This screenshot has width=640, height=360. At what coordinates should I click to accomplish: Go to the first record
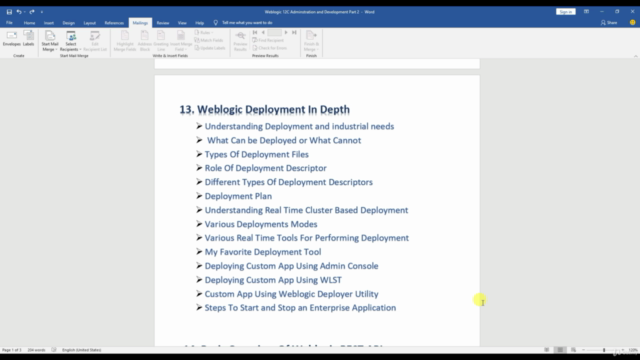tap(255, 32)
